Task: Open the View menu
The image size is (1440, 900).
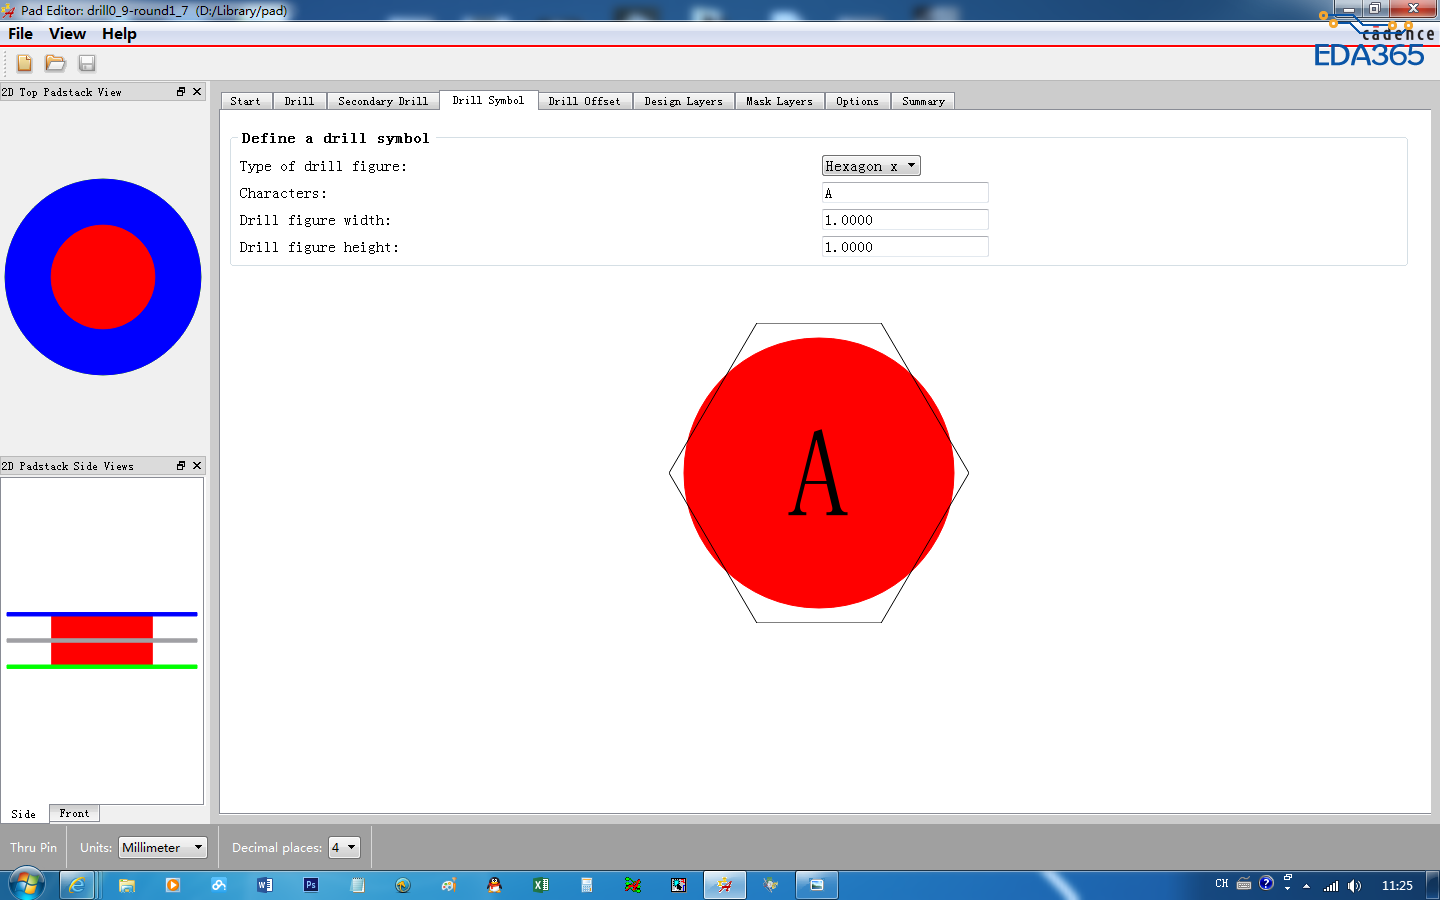Action: coord(67,34)
